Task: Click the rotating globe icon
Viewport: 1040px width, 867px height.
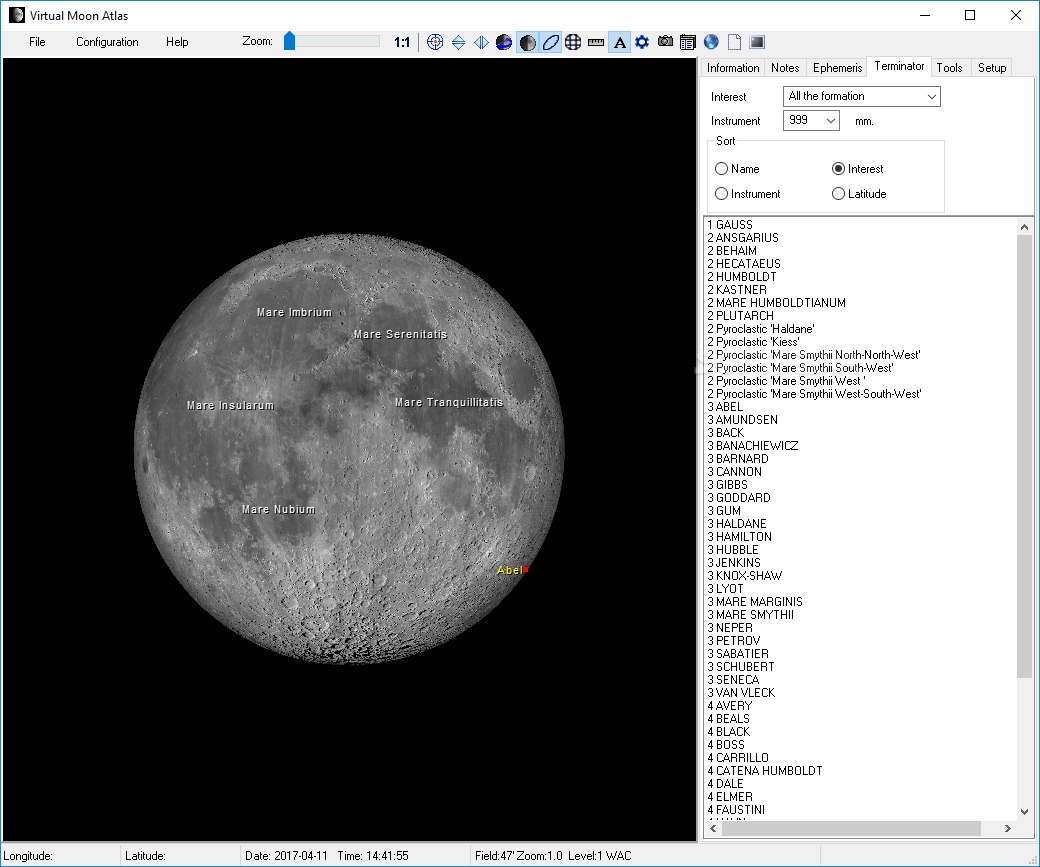Action: tap(504, 42)
